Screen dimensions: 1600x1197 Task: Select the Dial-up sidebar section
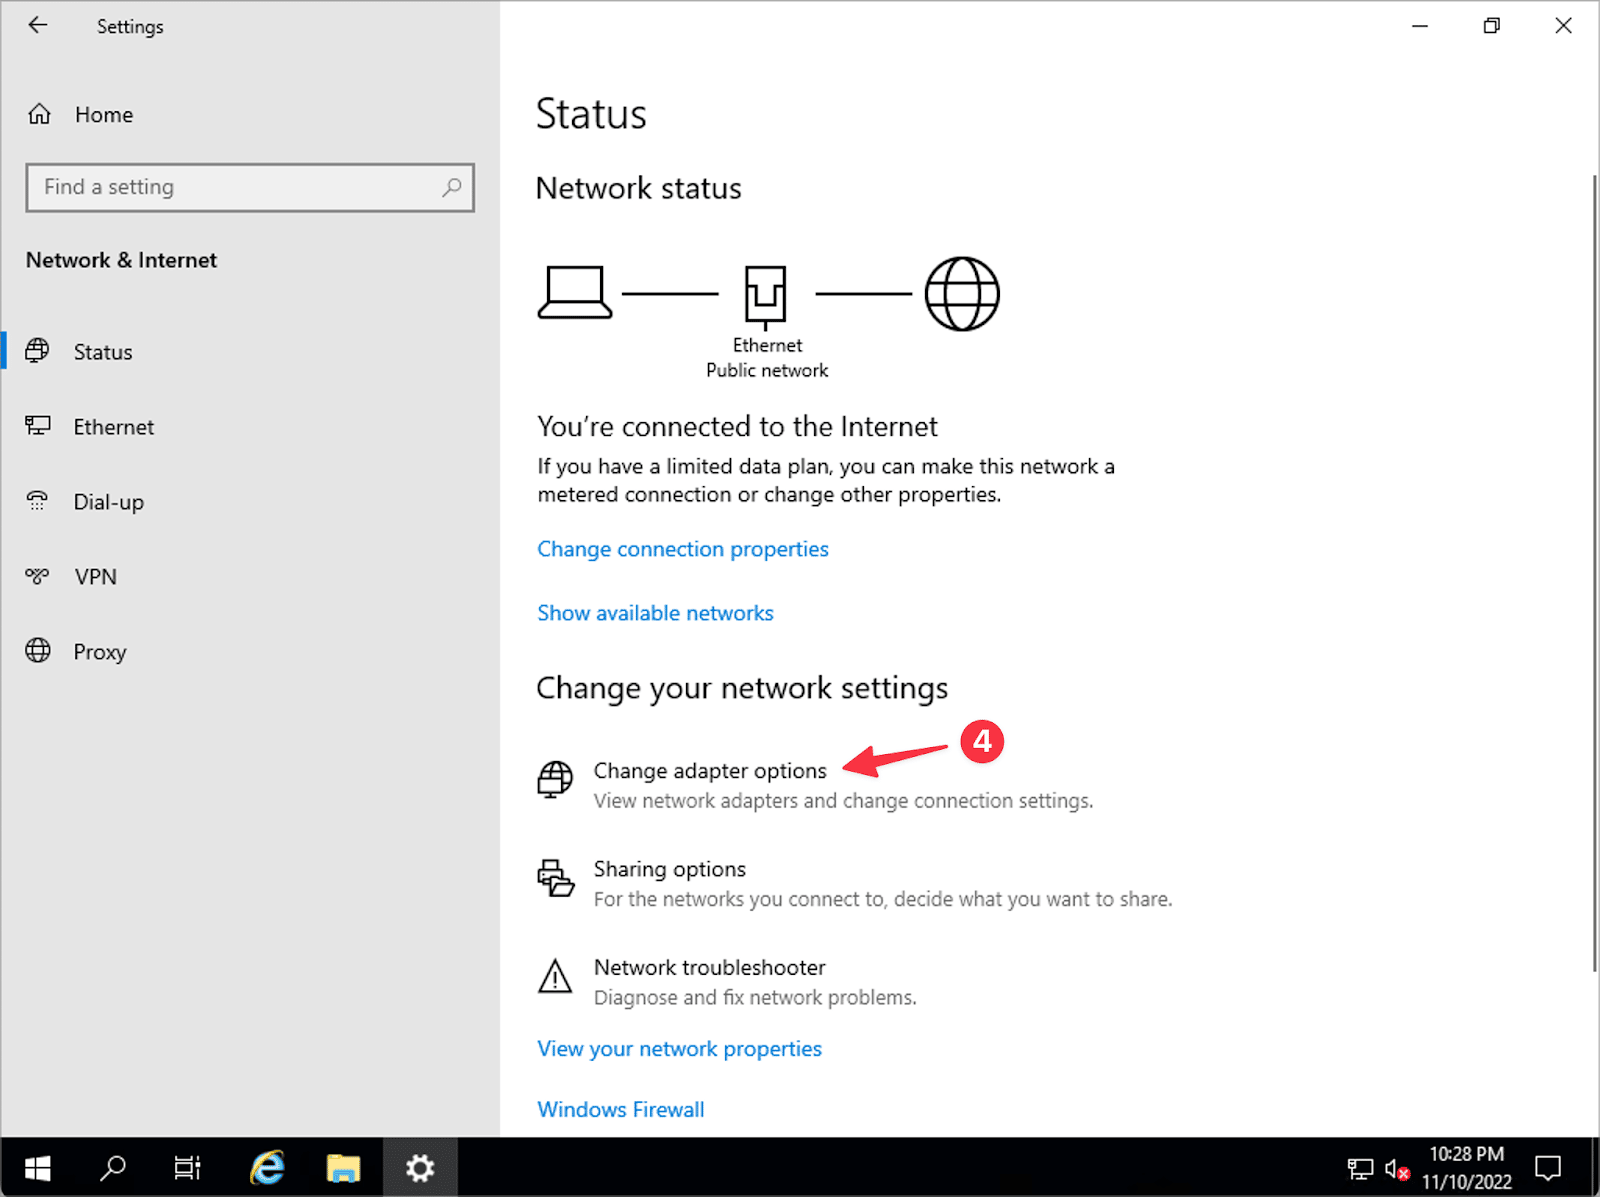tap(108, 502)
